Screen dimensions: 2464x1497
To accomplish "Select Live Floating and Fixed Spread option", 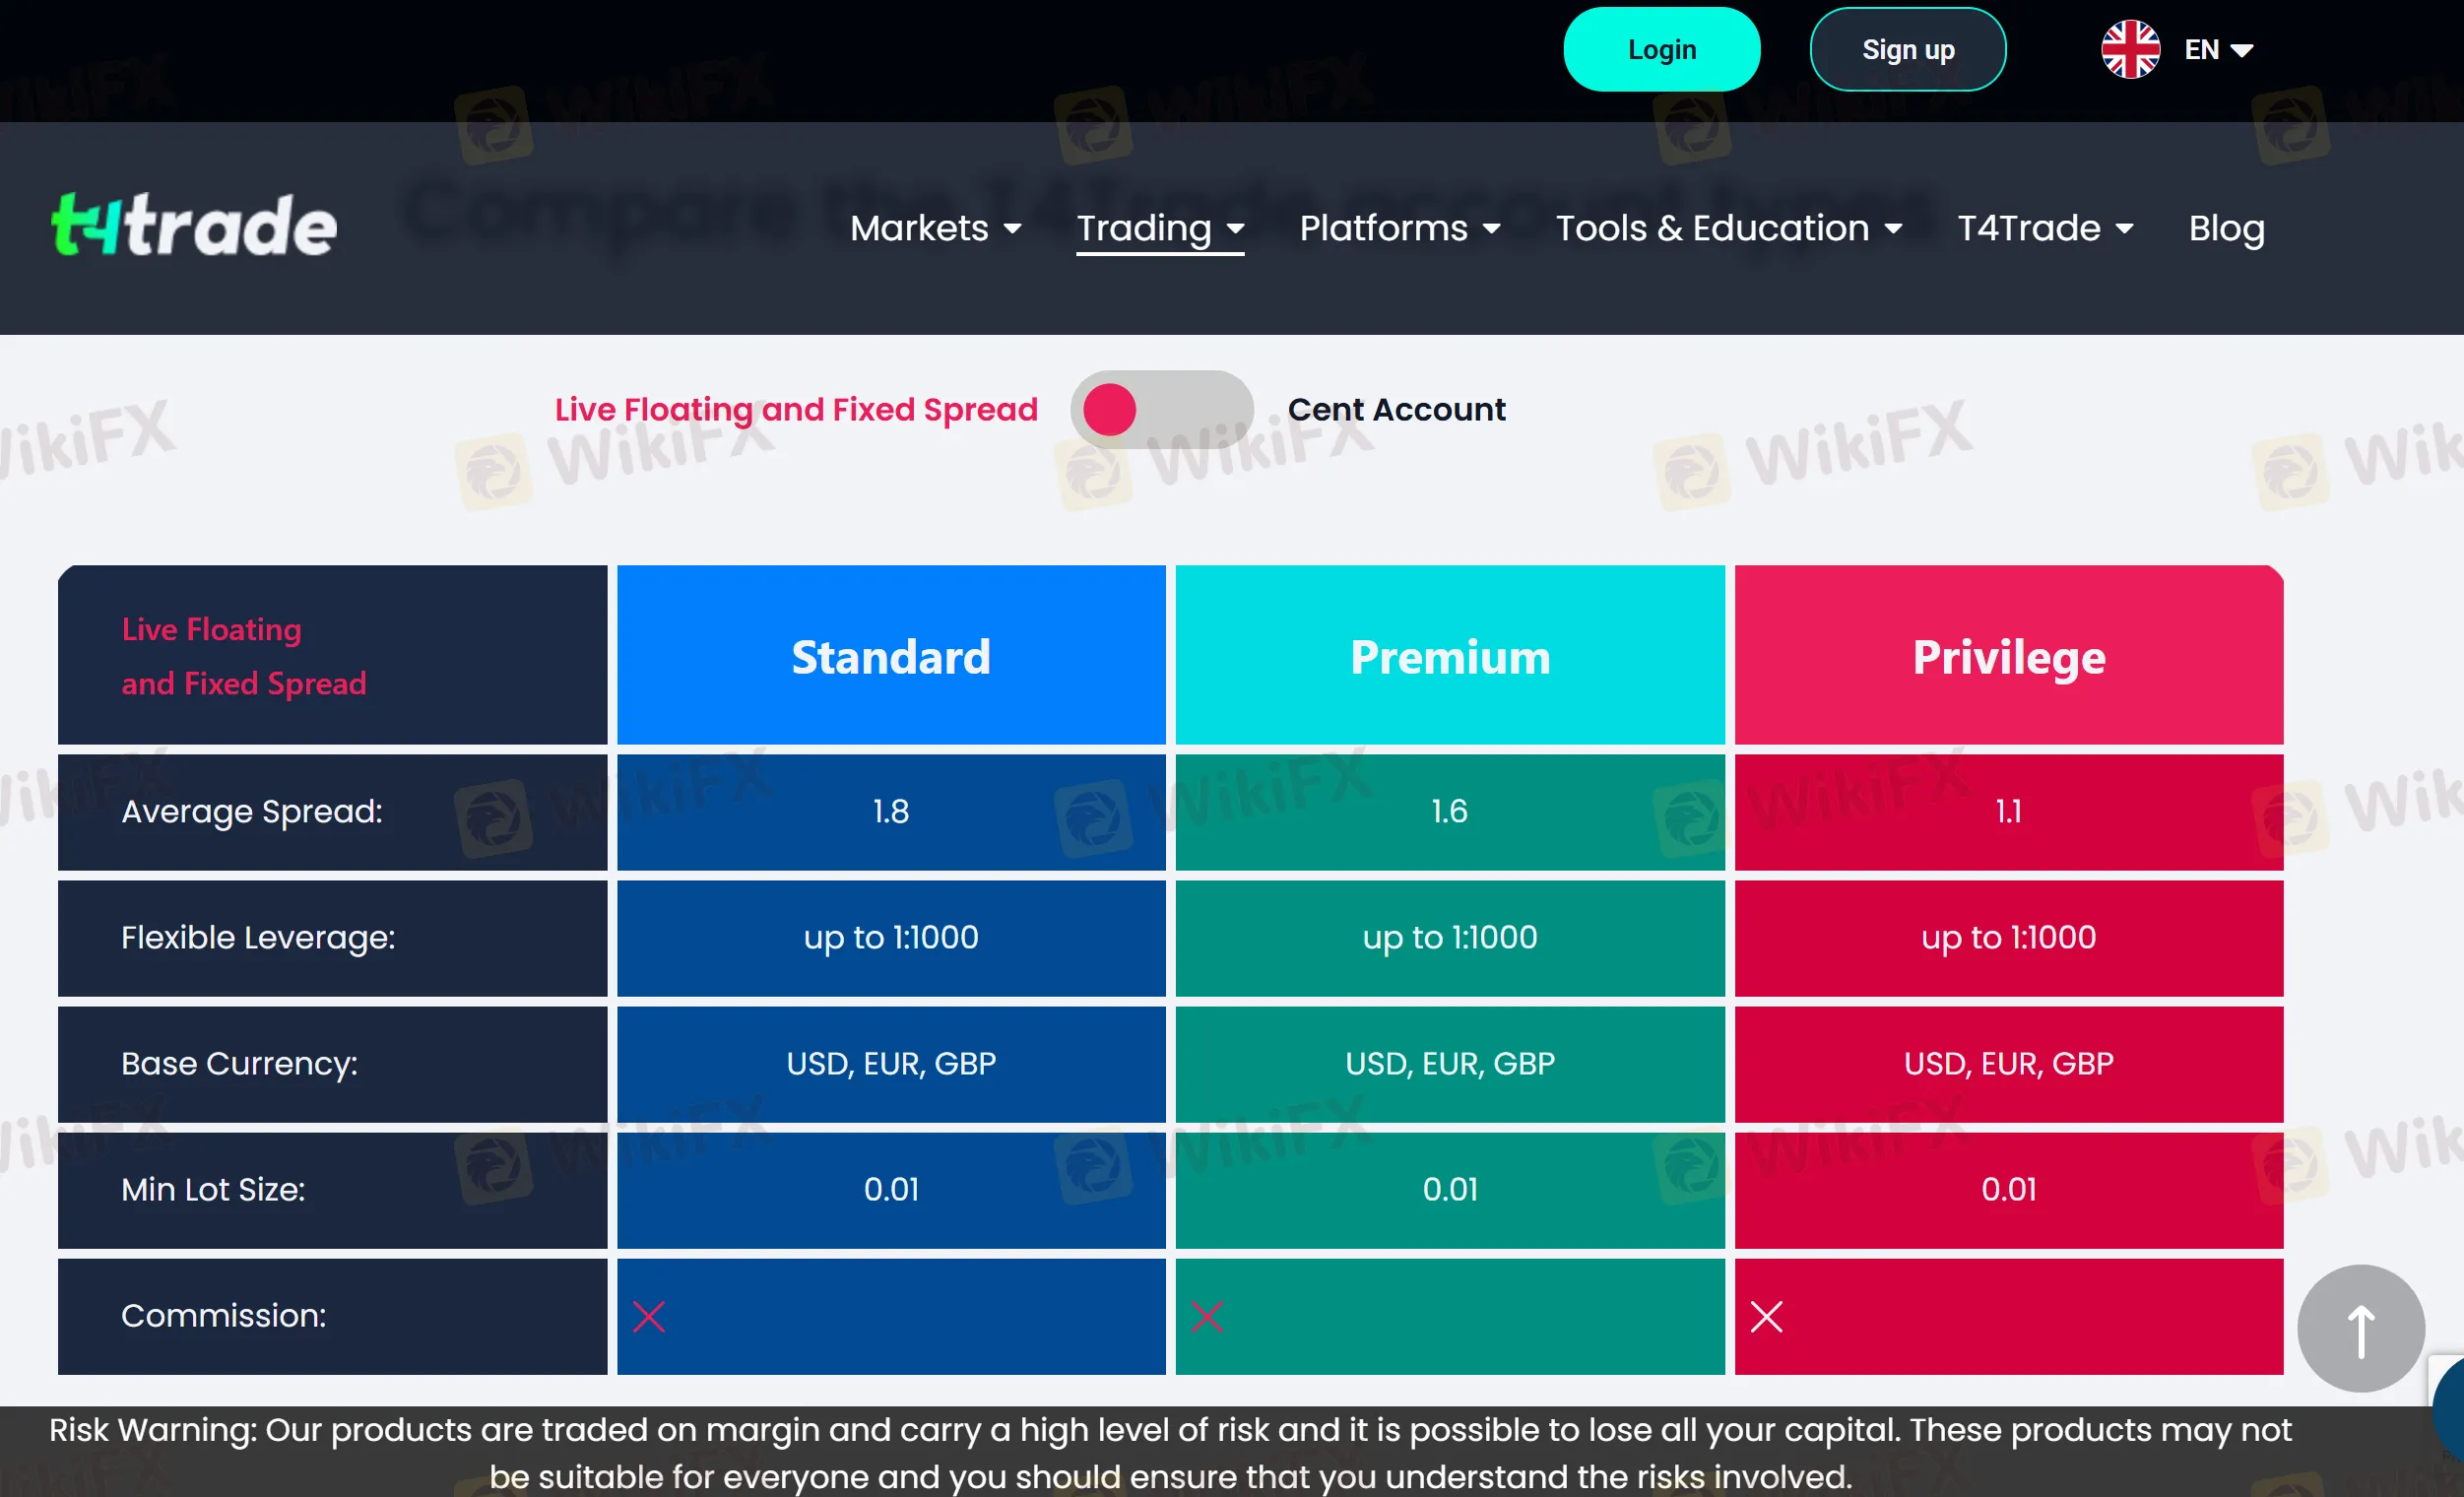I will pyautogui.click(x=796, y=410).
